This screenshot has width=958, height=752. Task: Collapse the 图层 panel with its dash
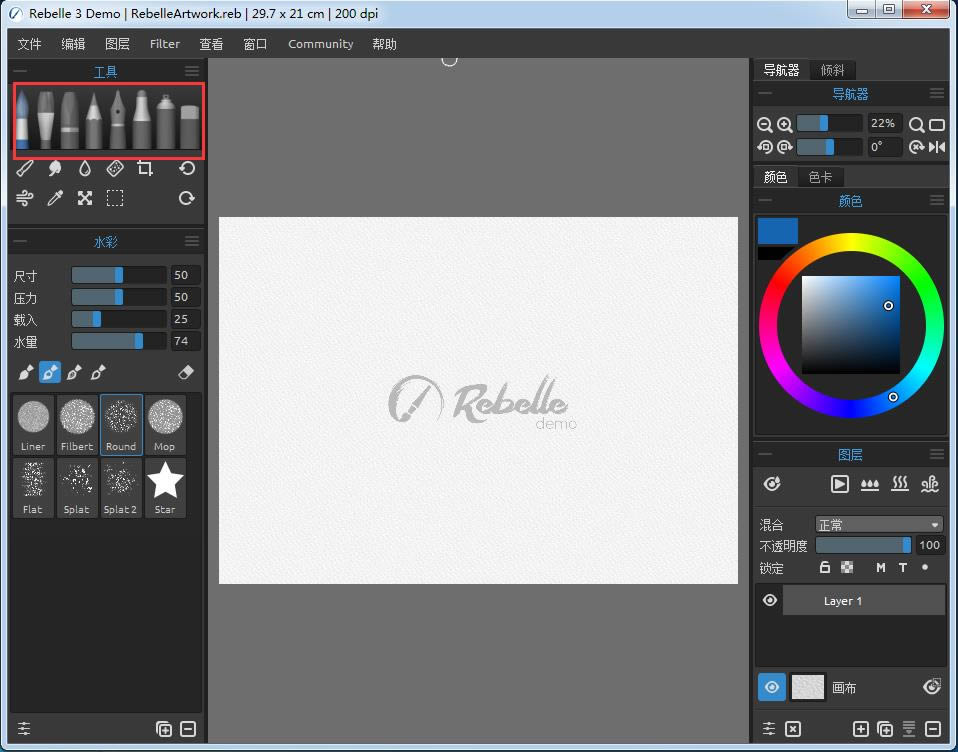point(764,454)
